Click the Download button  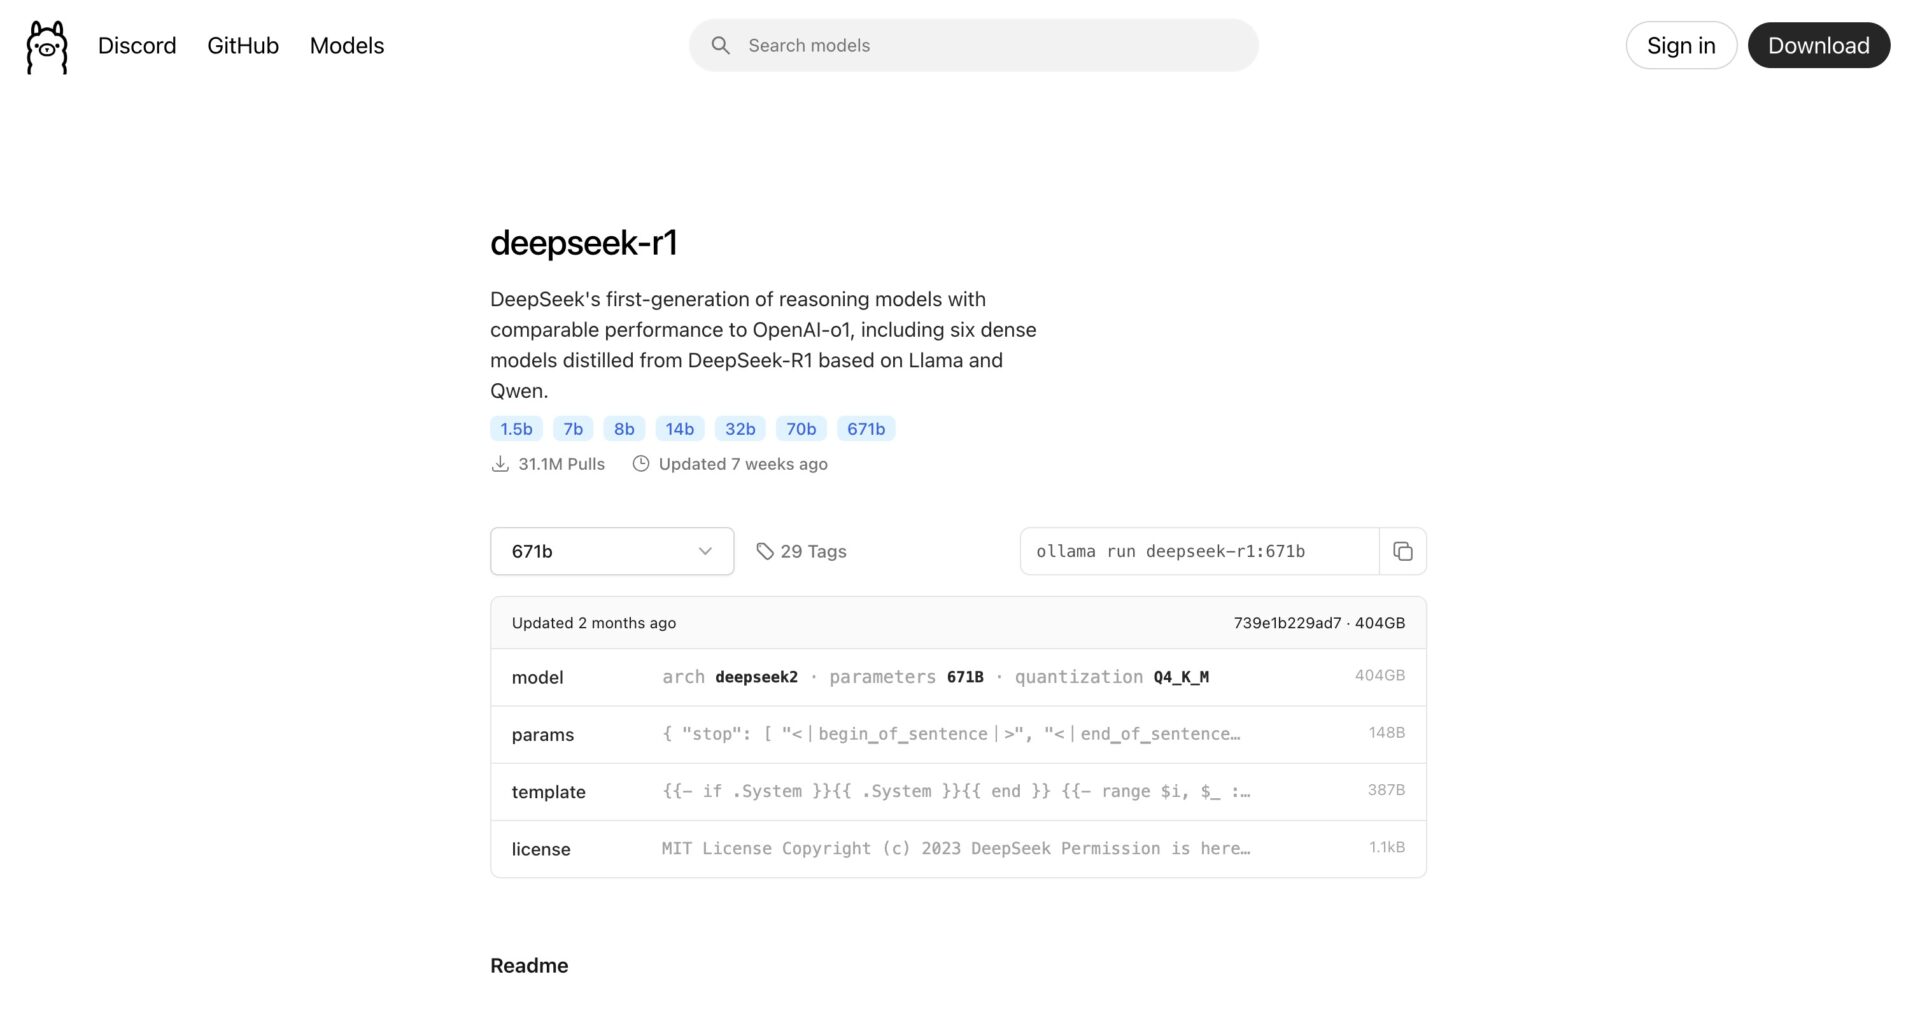1818,45
